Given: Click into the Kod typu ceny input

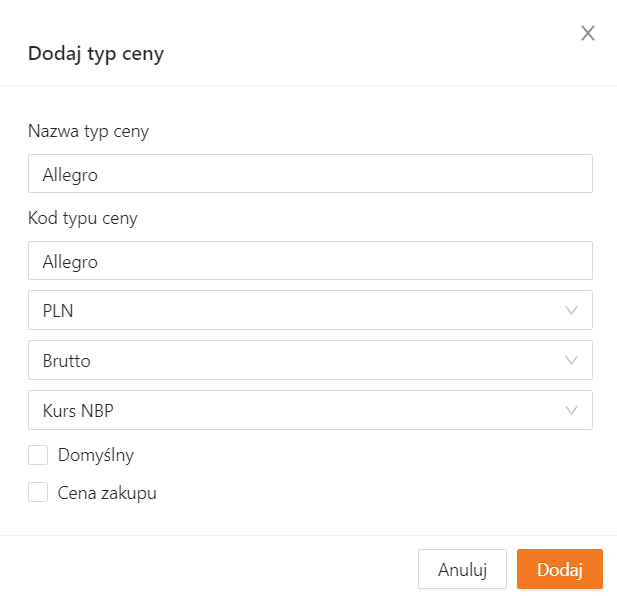Looking at the screenshot, I should 310,260.
